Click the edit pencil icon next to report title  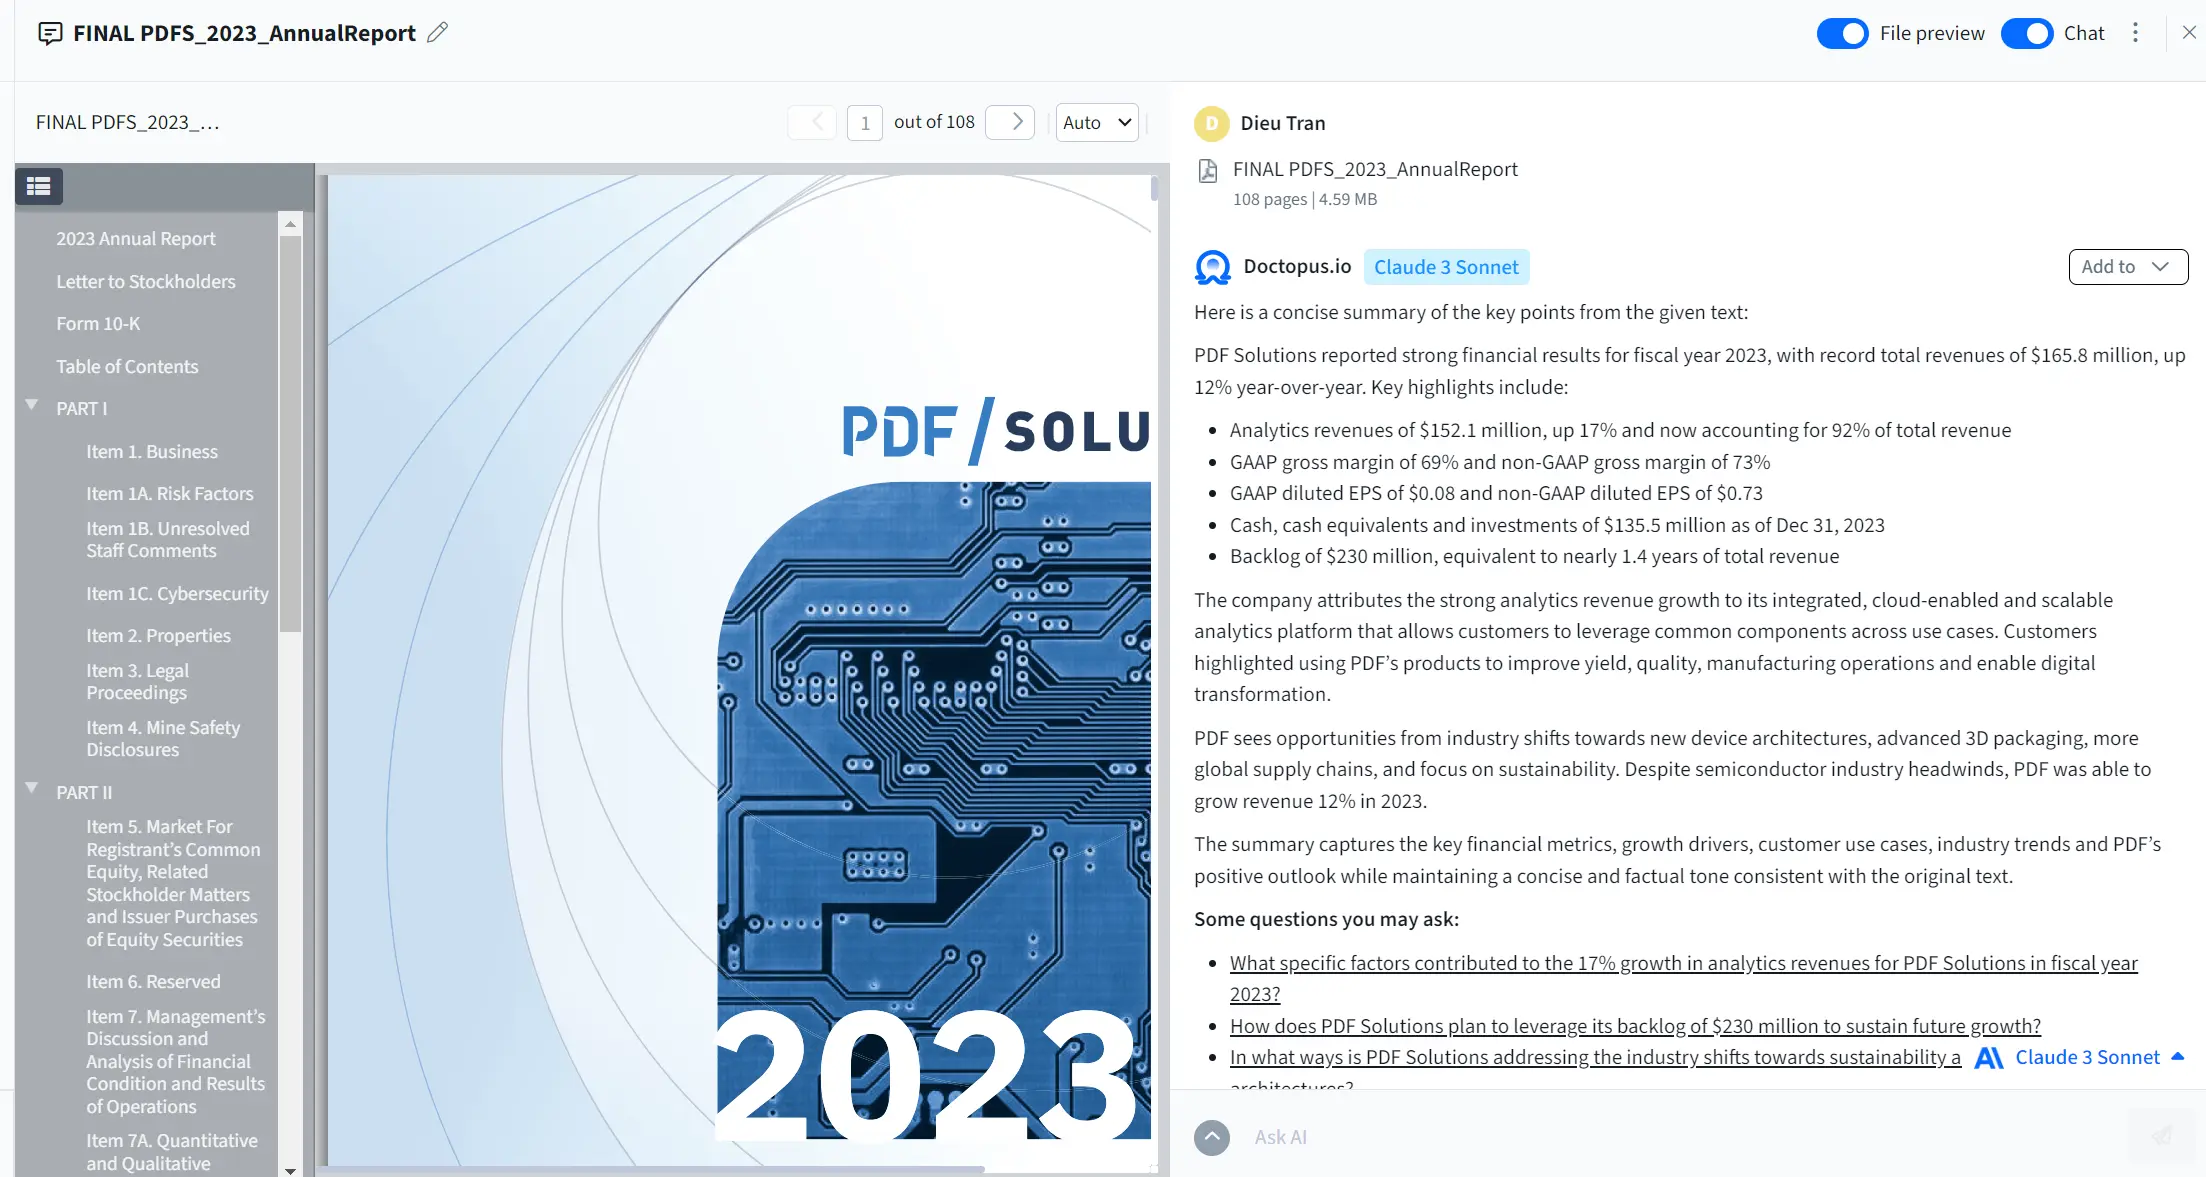click(x=439, y=32)
